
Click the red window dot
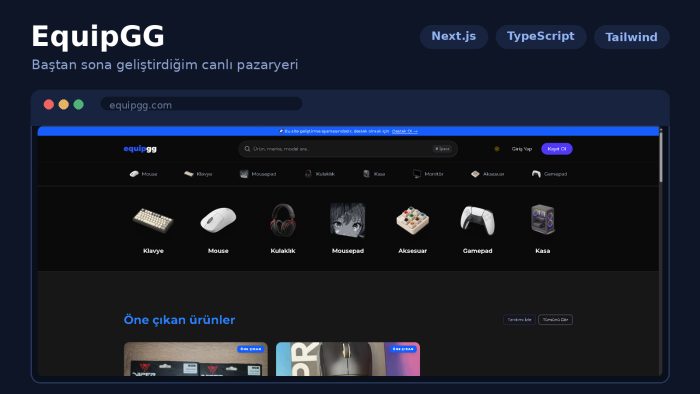point(49,104)
